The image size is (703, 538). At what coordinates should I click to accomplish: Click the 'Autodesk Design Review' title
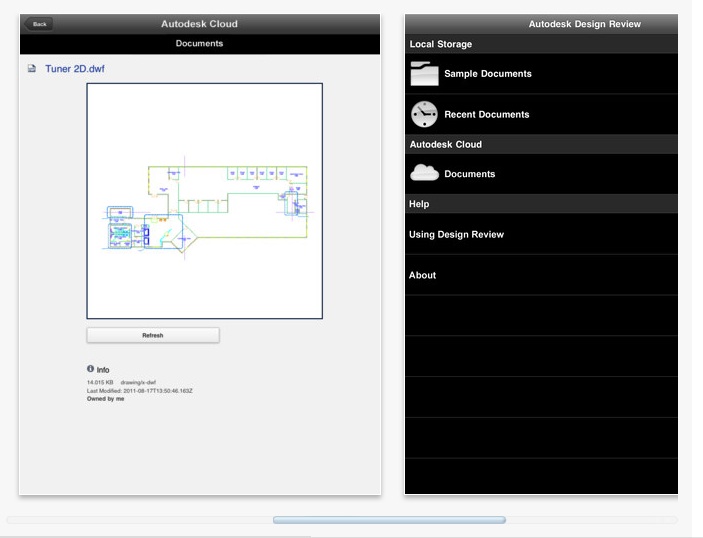[x=584, y=24]
